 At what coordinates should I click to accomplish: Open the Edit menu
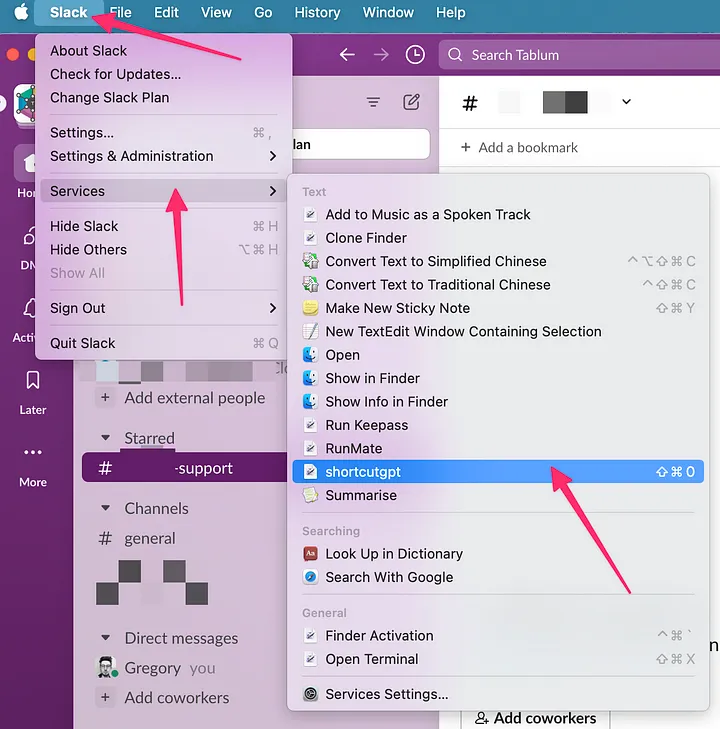pyautogui.click(x=166, y=12)
